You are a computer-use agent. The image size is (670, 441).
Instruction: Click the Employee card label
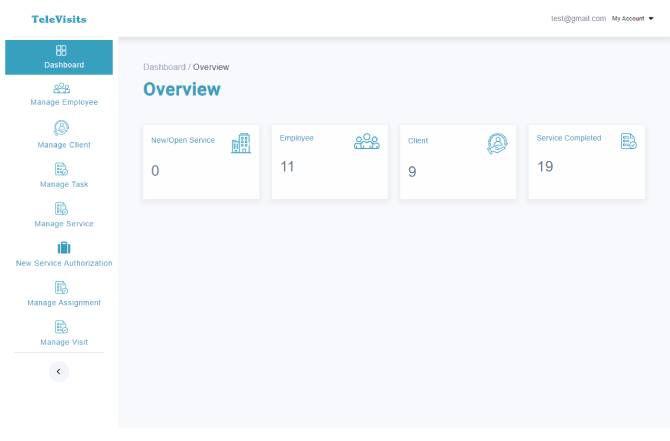click(297, 138)
